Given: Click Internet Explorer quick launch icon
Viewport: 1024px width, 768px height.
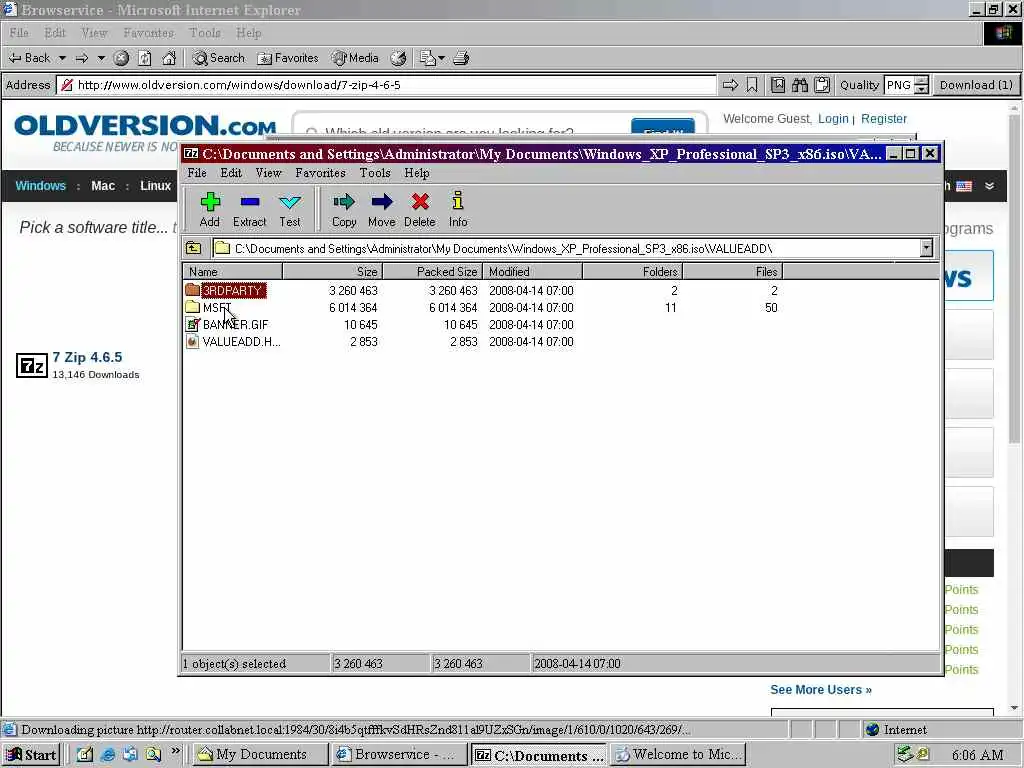Looking at the screenshot, I should (108, 754).
